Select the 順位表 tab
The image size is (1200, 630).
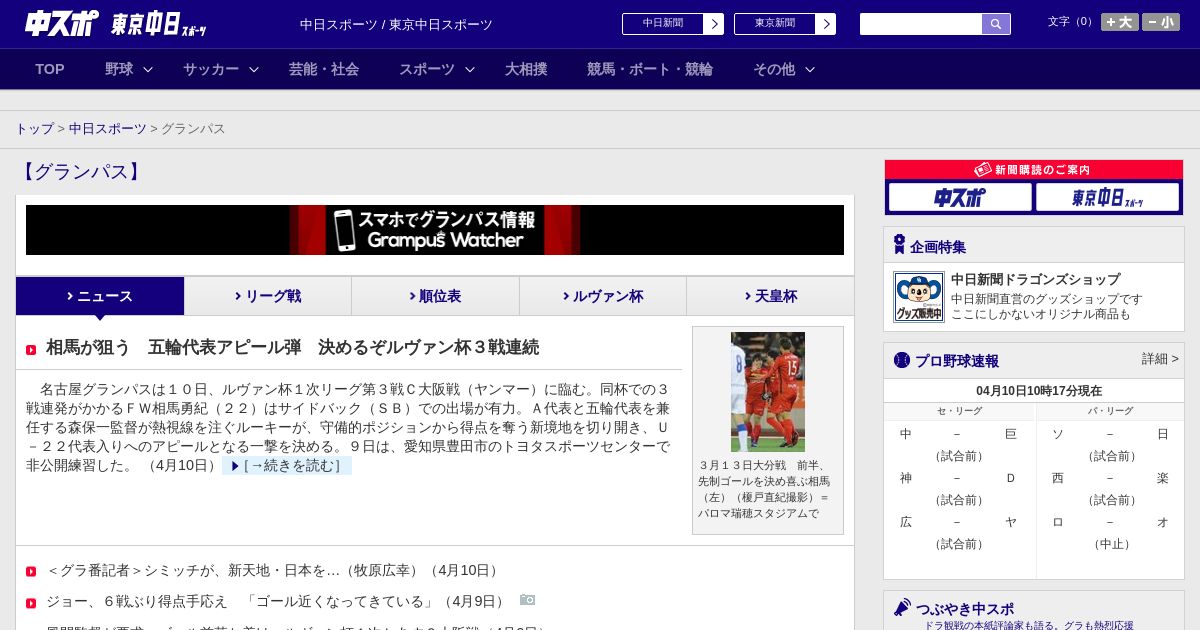(x=435, y=296)
